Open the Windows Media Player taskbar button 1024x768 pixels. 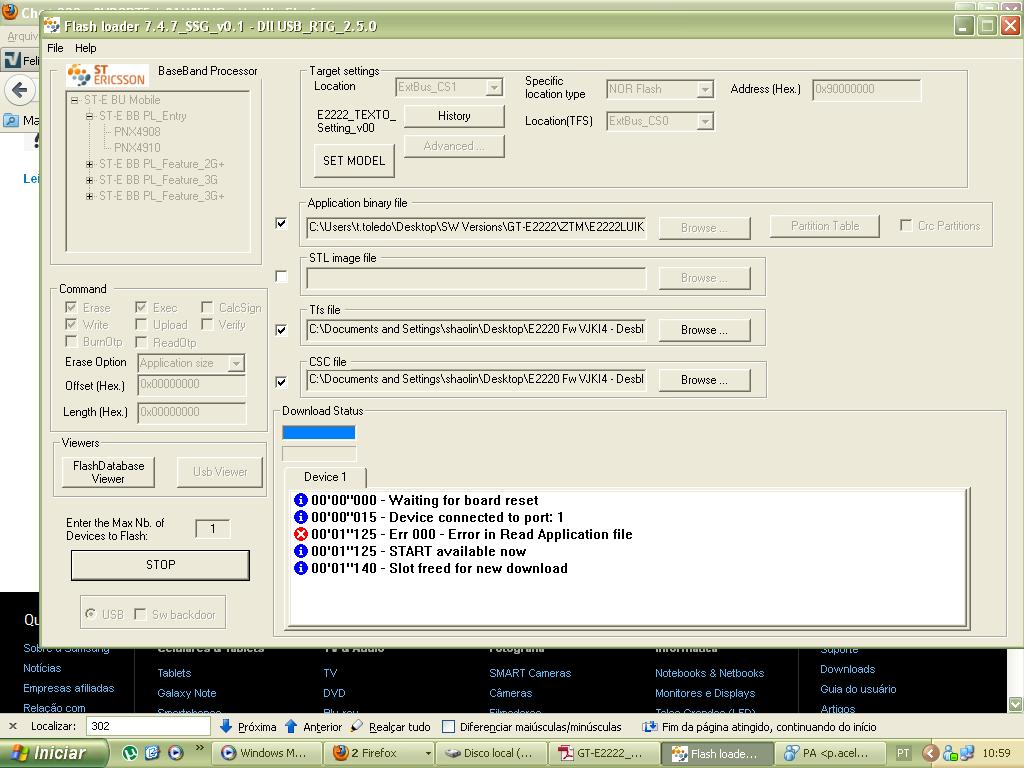pyautogui.click(x=266, y=753)
